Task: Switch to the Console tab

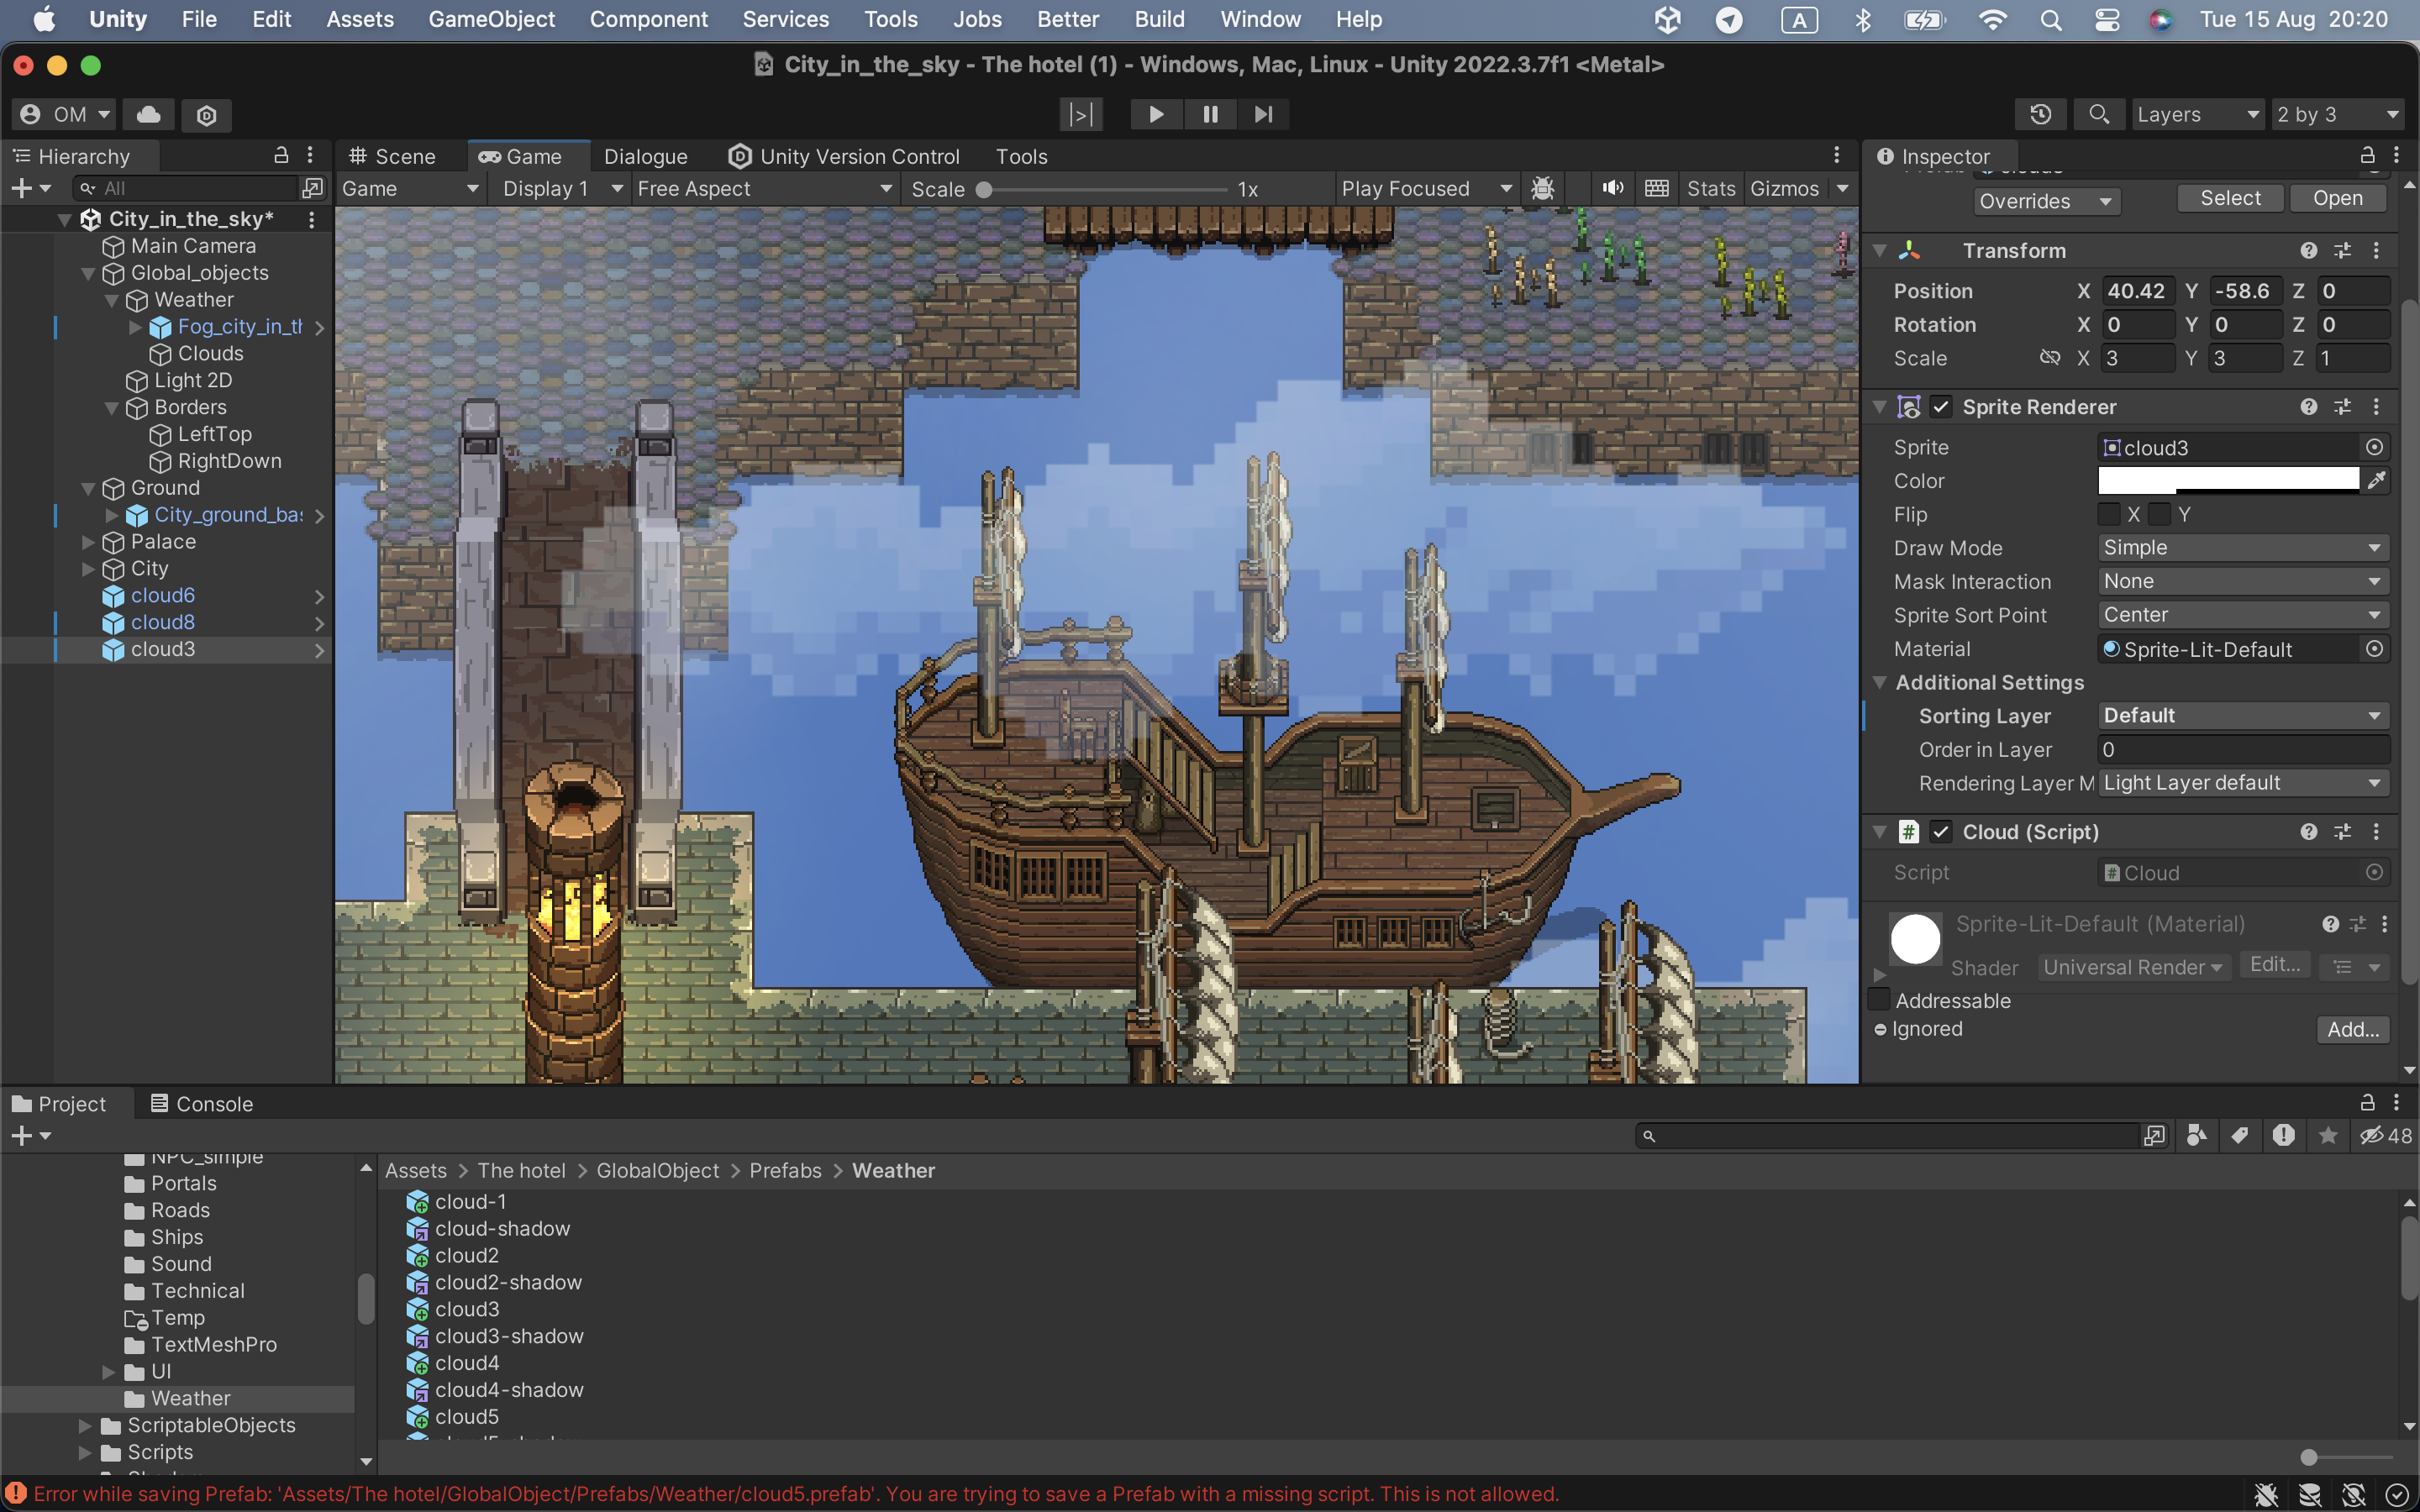Action: pyautogui.click(x=201, y=1104)
